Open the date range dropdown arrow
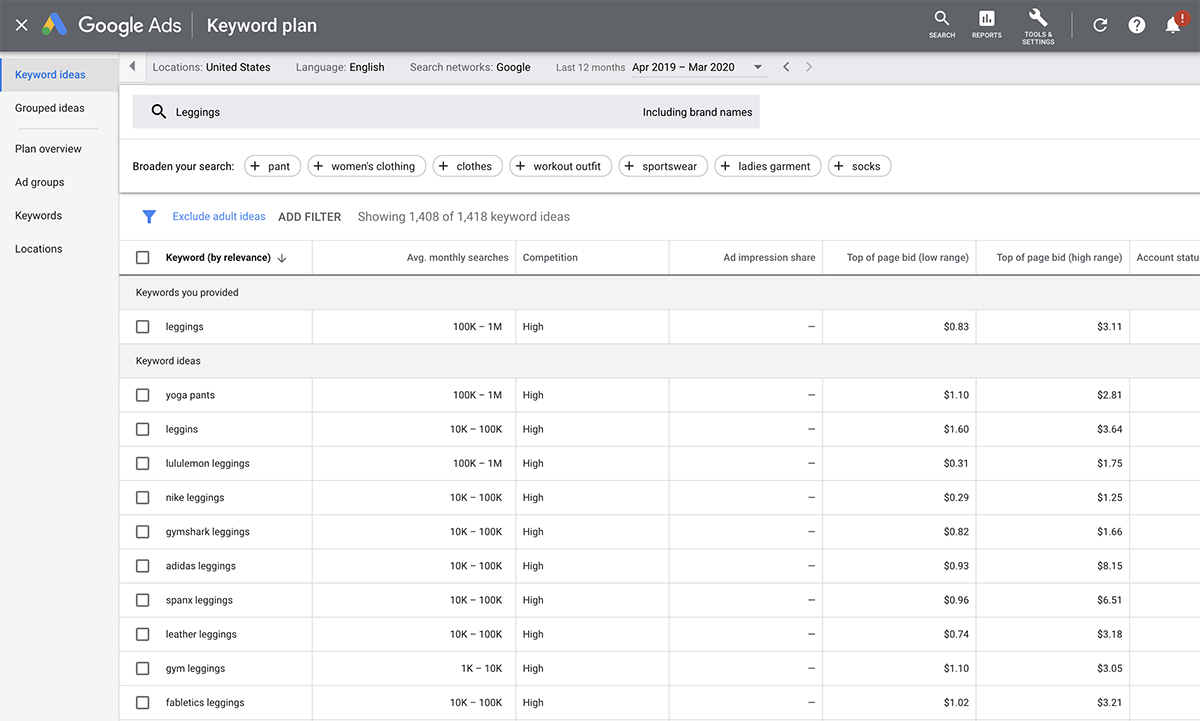 tap(758, 67)
